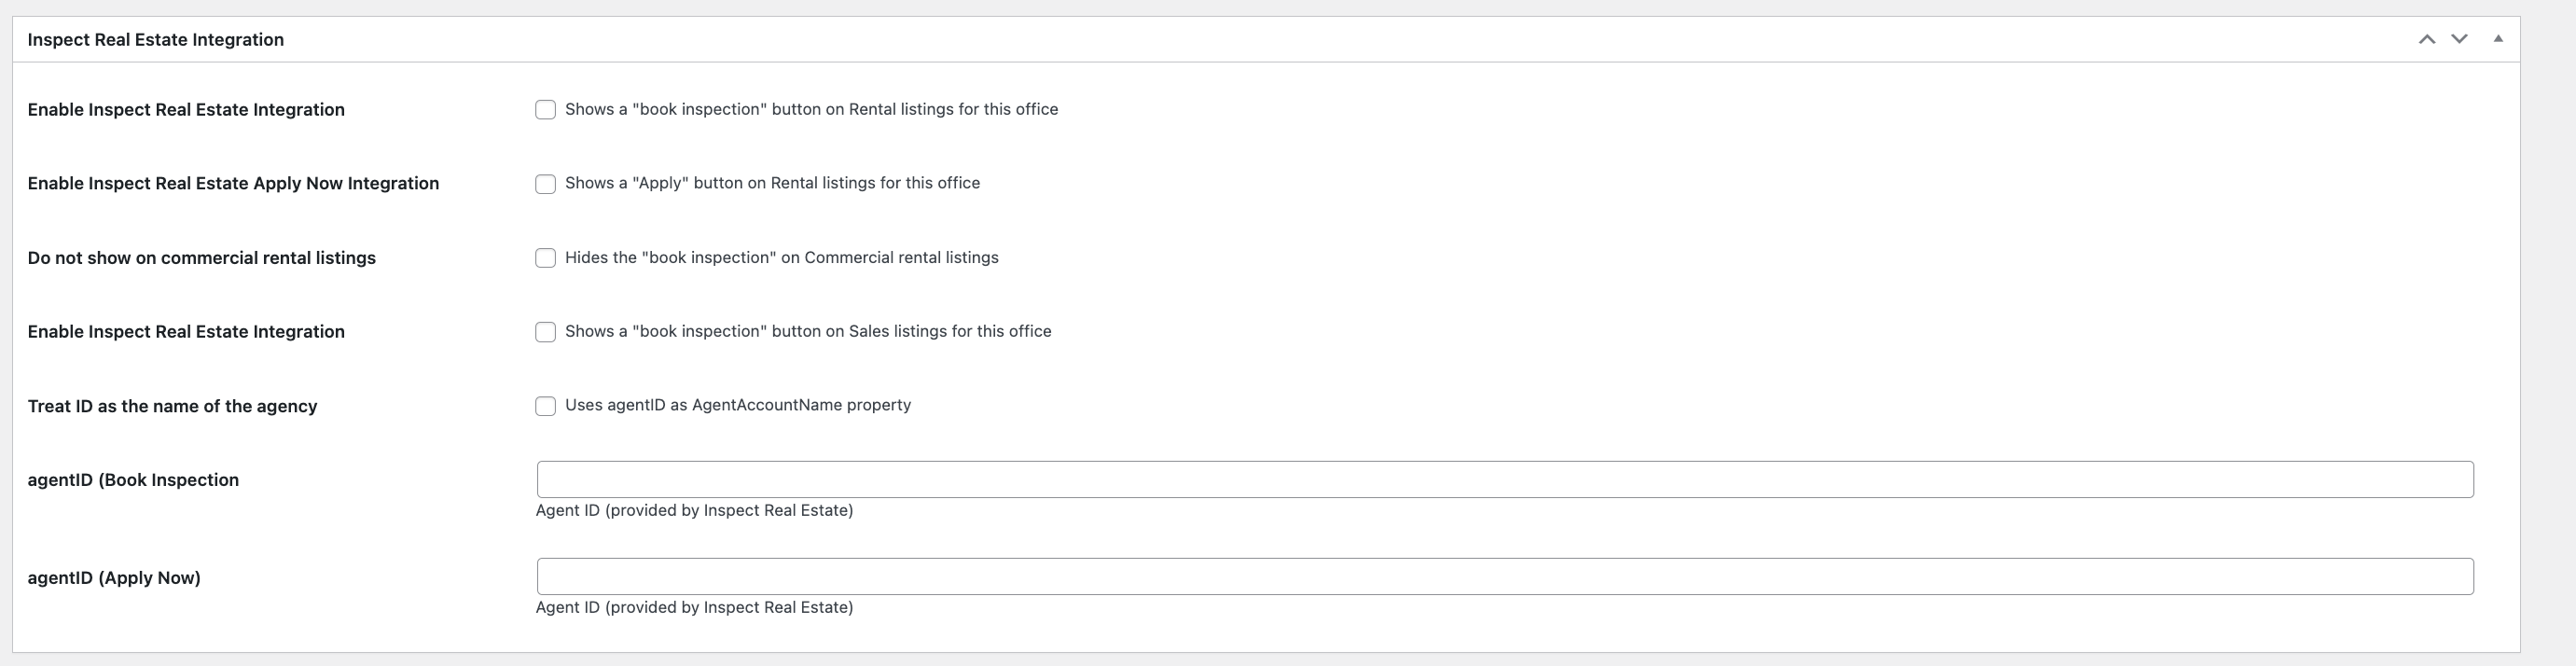Image resolution: width=2576 pixels, height=666 pixels.
Task: Click the Enable Apply Now Integration row heading
Action: (x=233, y=184)
